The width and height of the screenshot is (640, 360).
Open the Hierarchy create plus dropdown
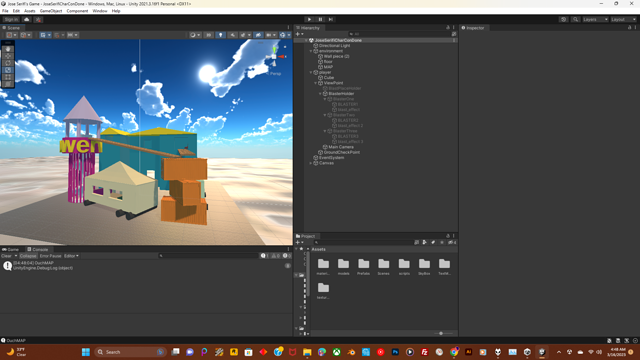(299, 34)
